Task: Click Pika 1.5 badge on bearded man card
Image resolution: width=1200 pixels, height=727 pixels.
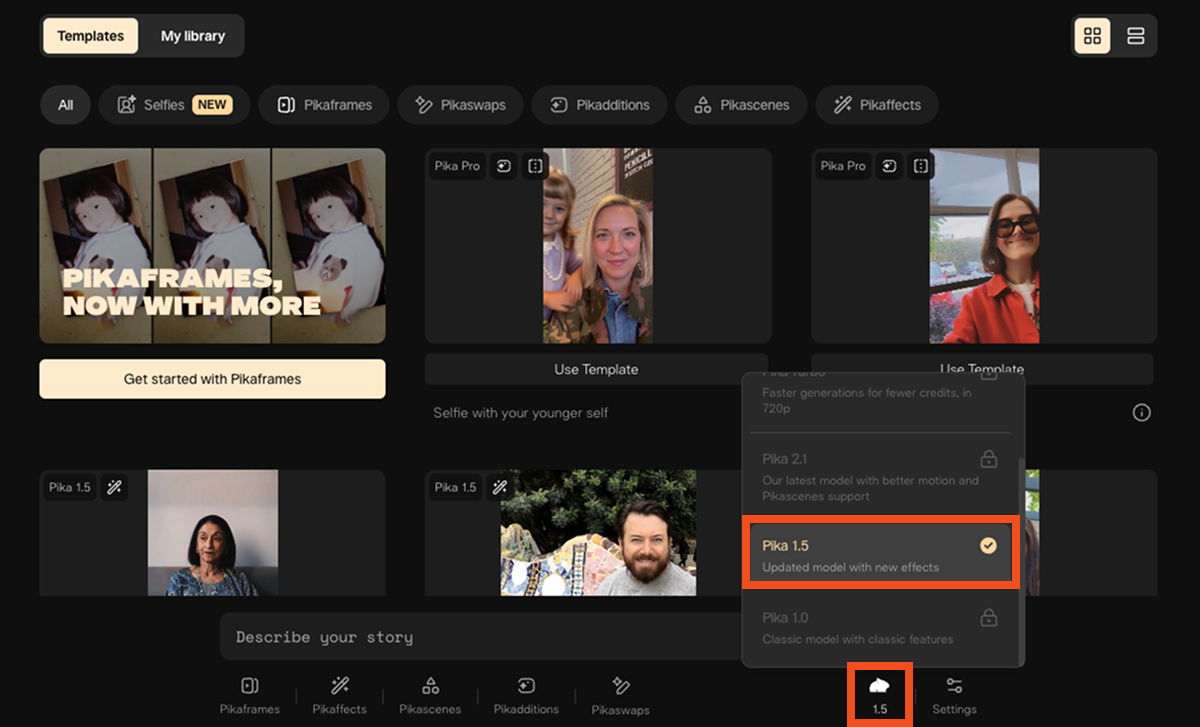Action: [456, 487]
